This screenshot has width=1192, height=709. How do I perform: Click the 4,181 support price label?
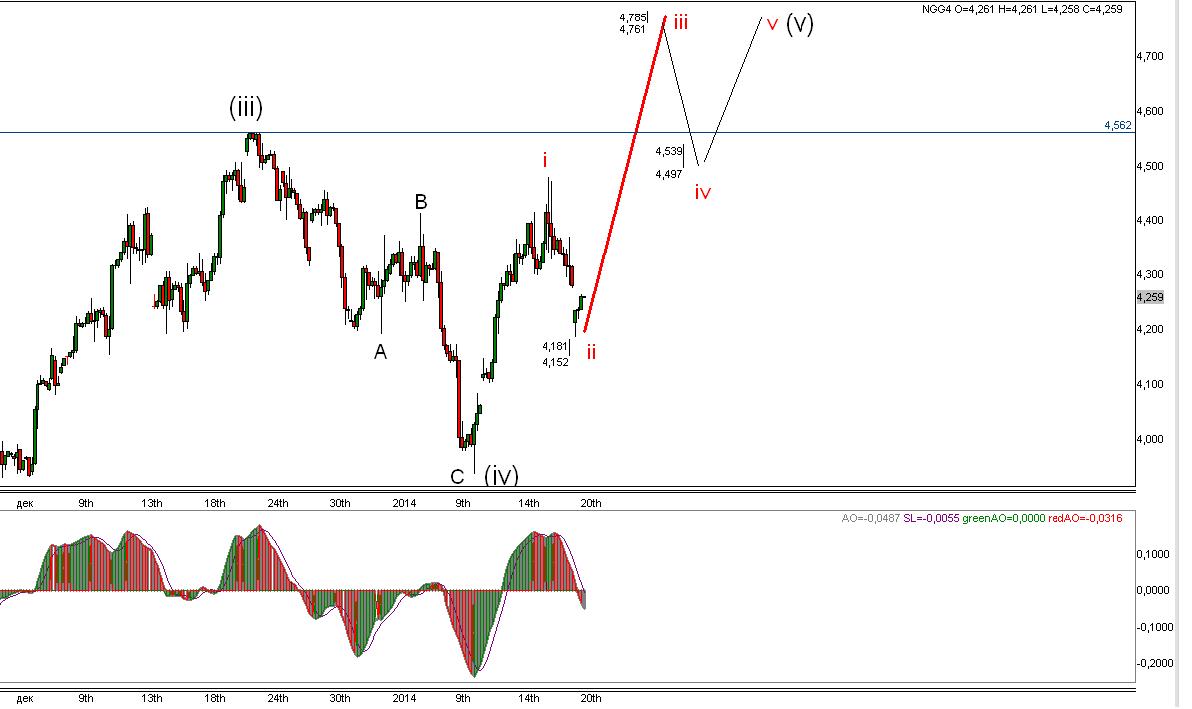(x=555, y=347)
